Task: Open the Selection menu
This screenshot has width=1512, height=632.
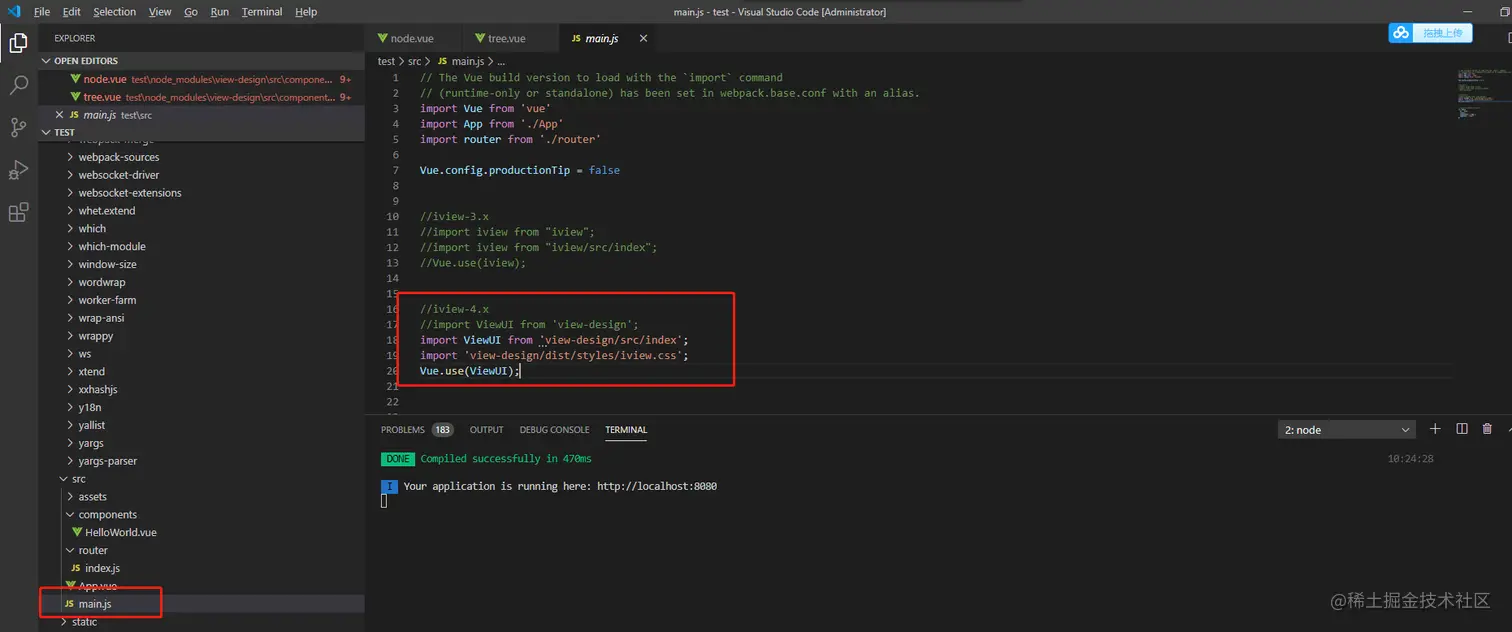Action: (114, 12)
